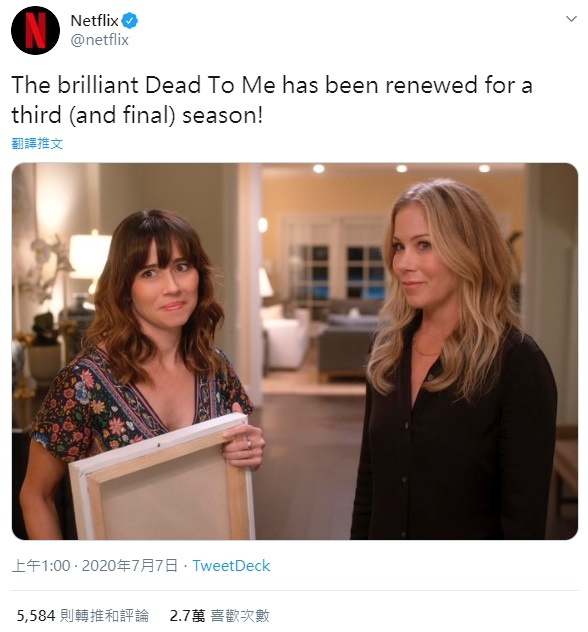The image size is (588, 632).
Task: Select the red N in the Netflix avatar
Action: pos(35,30)
